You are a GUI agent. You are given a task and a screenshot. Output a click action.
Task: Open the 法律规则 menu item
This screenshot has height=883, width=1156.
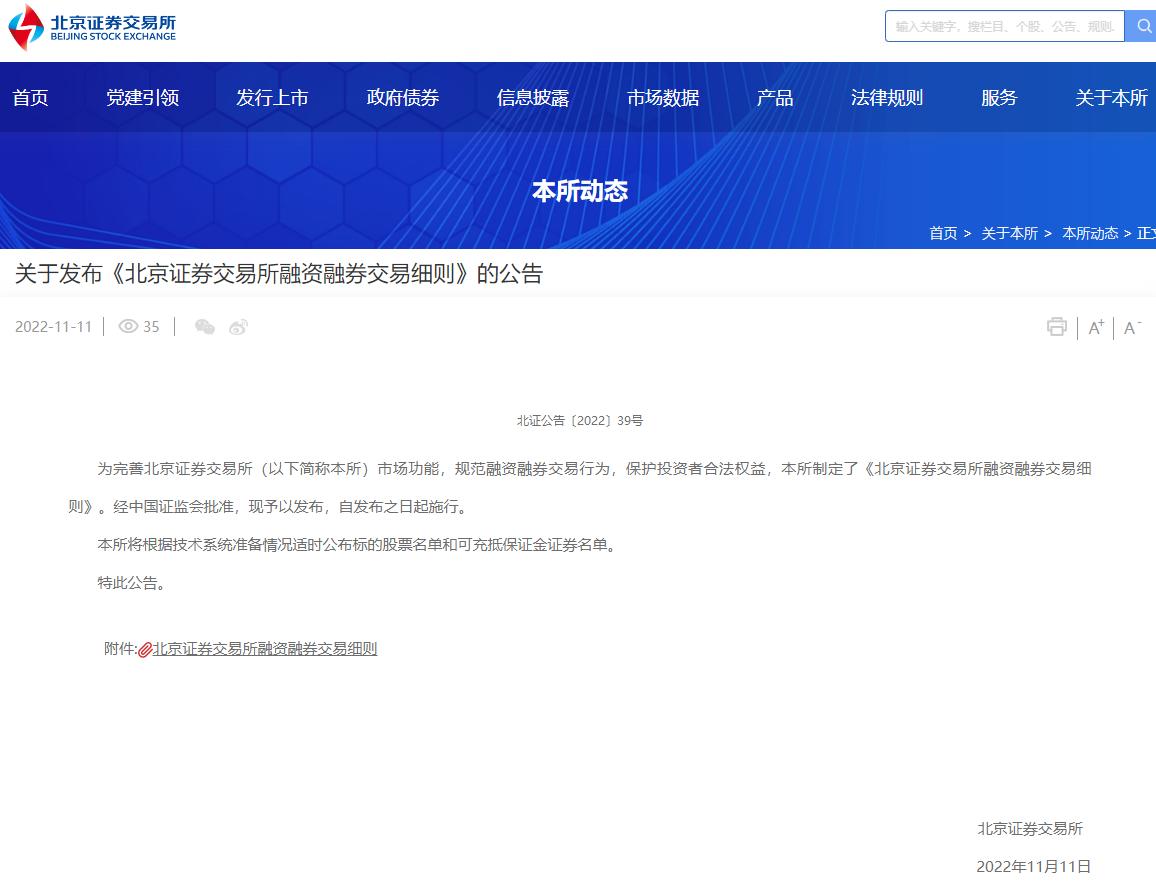coord(887,98)
